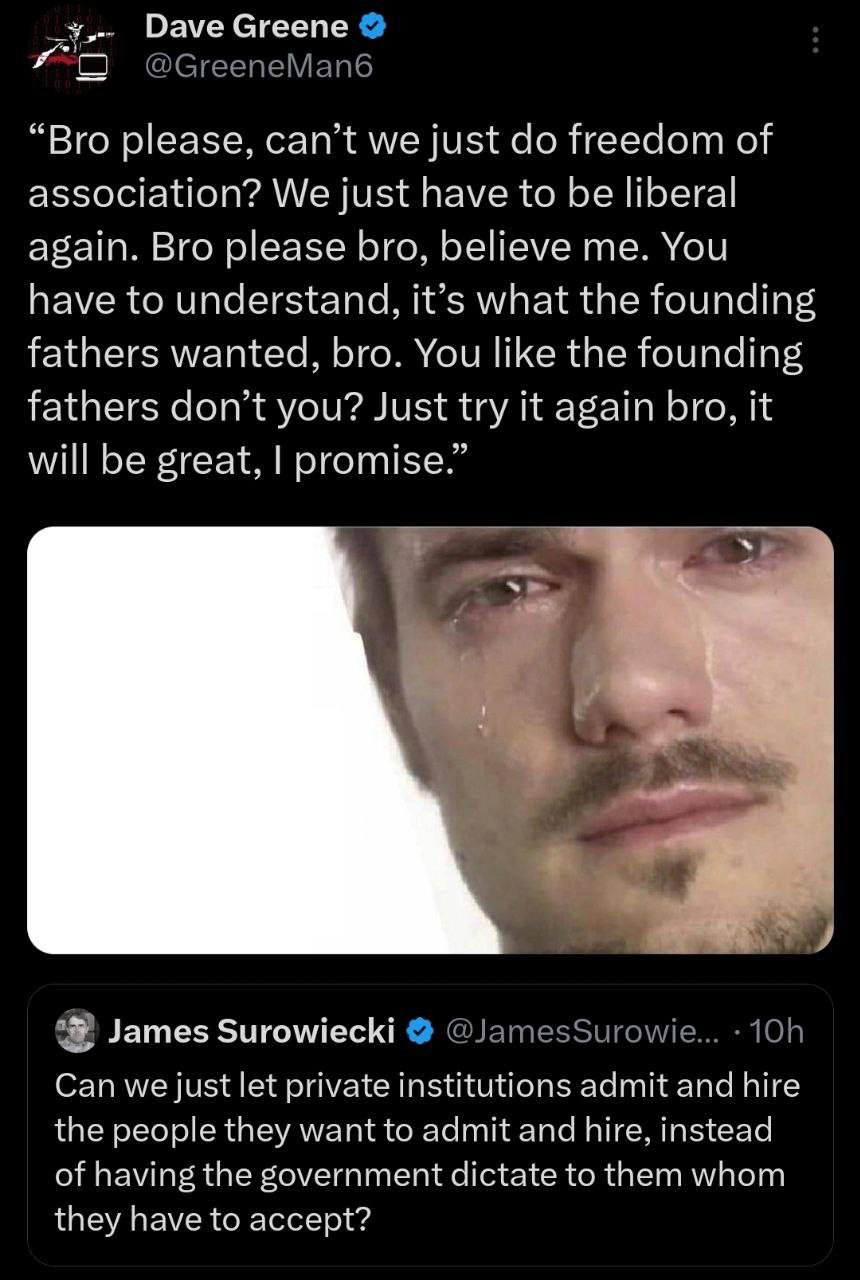Open the Dave Greene display name link
860x1280 pixels.
coord(247,27)
